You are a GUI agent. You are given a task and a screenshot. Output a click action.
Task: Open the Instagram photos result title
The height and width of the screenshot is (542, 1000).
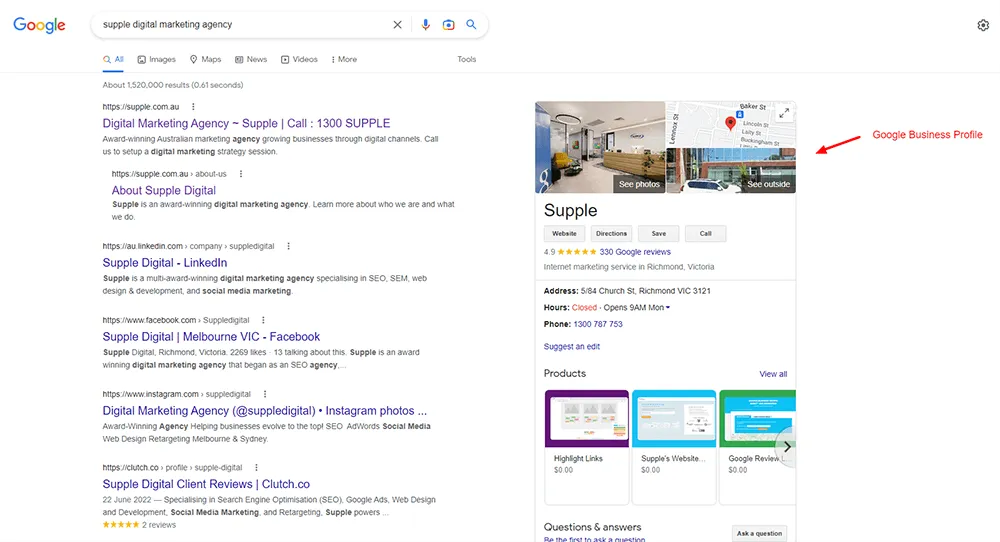click(x=265, y=411)
